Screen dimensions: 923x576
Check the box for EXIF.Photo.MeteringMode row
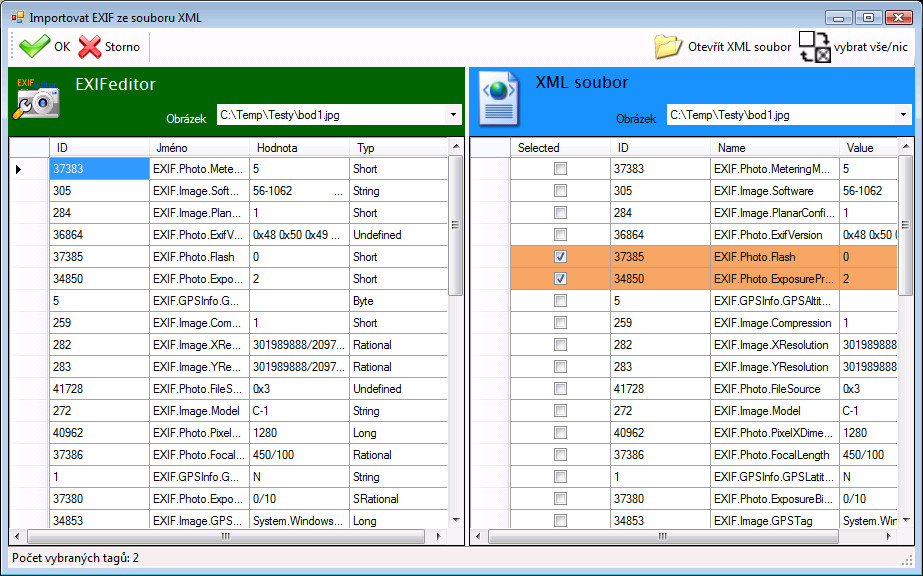[560, 169]
